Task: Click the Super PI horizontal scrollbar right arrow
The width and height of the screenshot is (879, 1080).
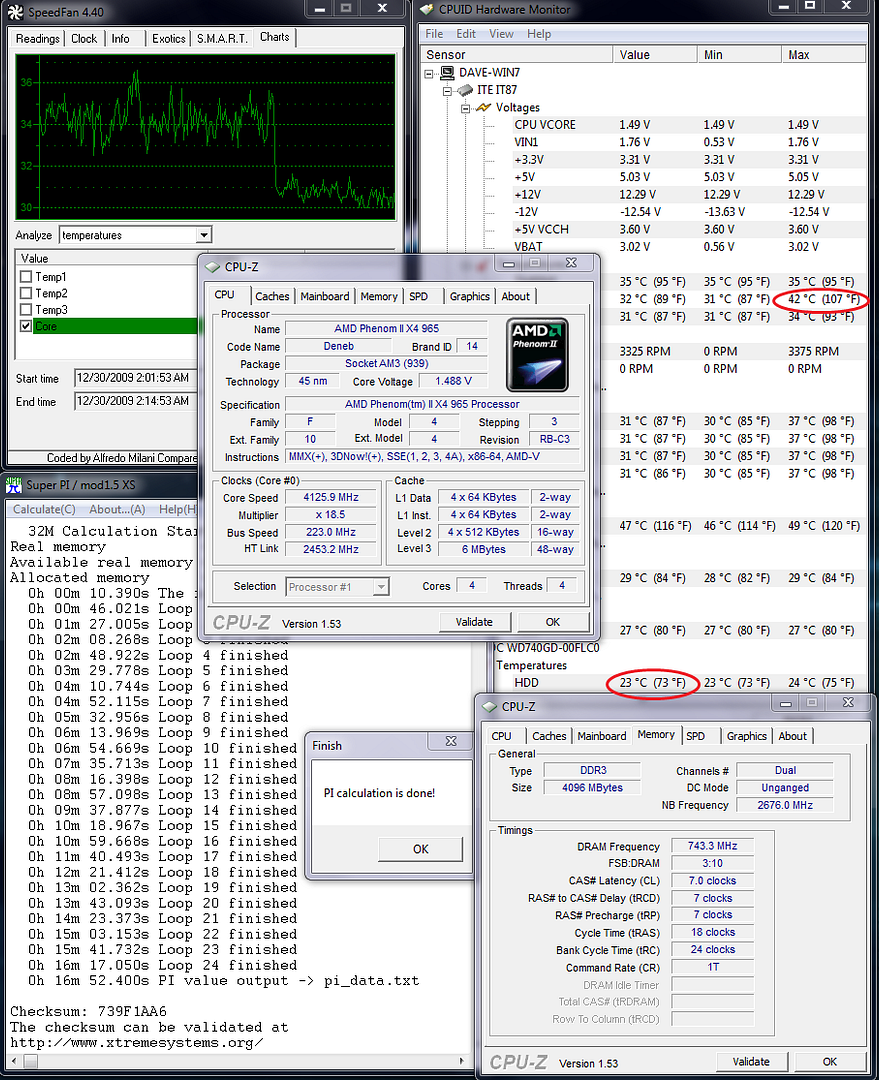Action: pos(462,1061)
